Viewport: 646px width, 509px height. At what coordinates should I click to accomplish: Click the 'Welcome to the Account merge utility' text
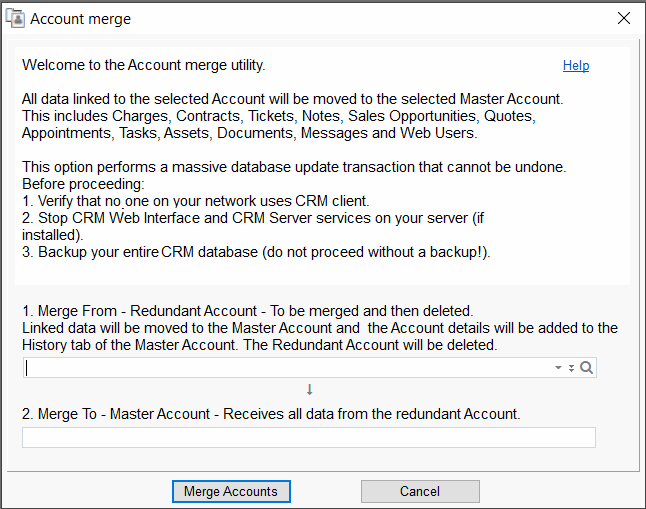pyautogui.click(x=144, y=66)
